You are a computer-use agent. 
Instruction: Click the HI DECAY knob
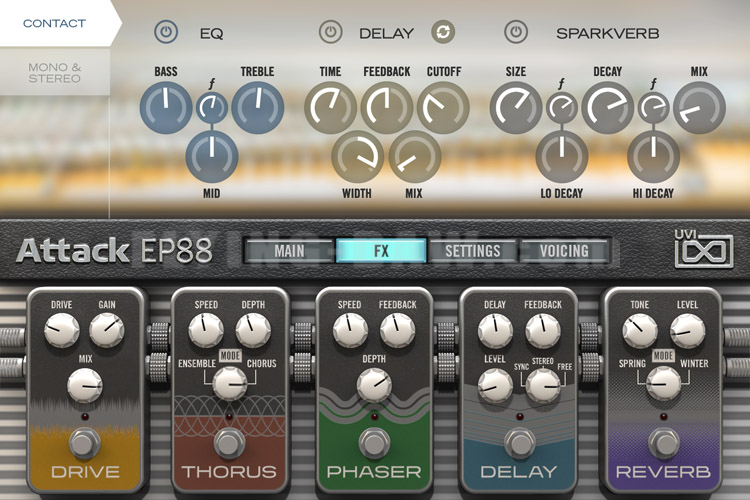[x=653, y=156]
